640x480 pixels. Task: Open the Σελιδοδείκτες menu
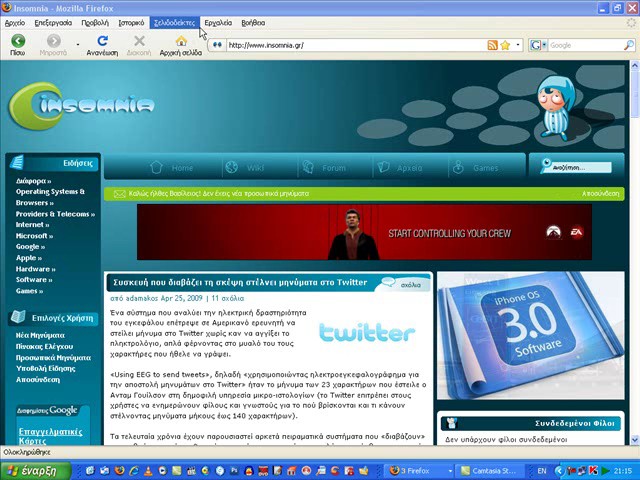(x=174, y=23)
